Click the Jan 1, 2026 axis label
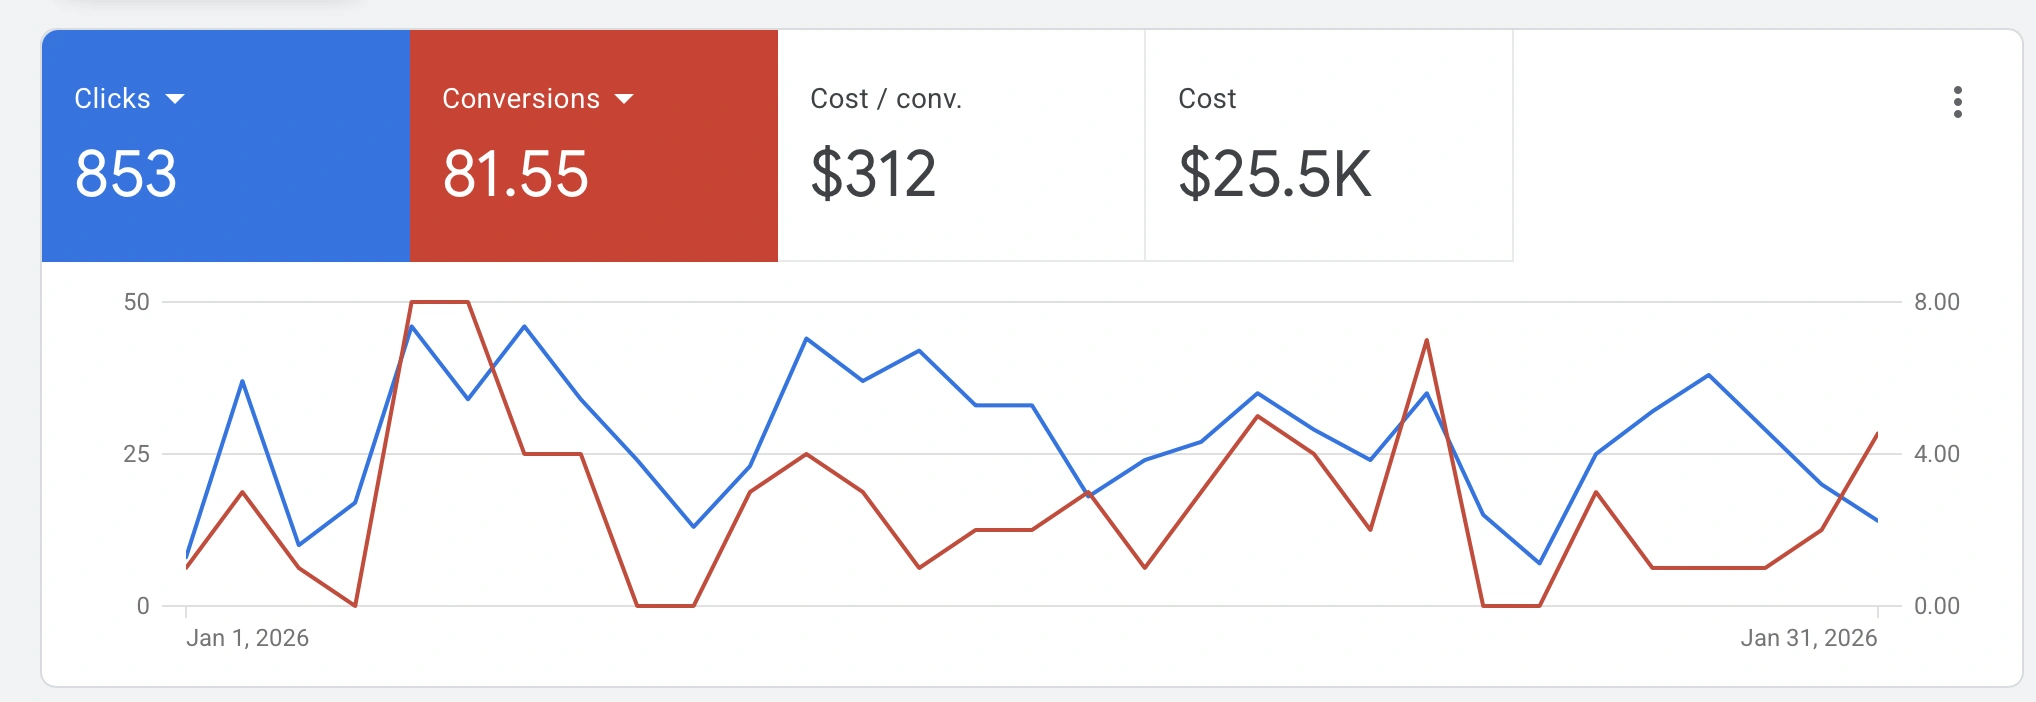 coord(247,638)
